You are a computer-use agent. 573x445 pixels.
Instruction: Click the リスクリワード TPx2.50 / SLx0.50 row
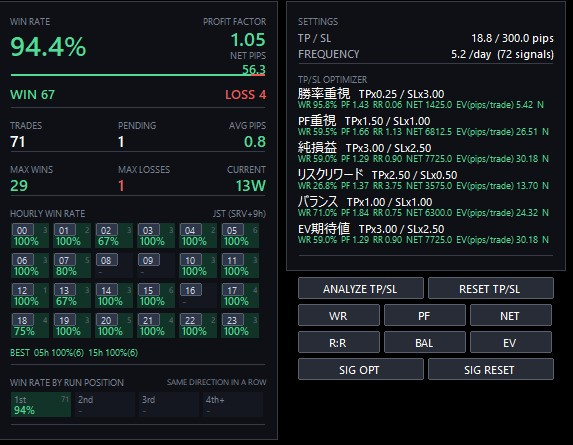point(423,180)
